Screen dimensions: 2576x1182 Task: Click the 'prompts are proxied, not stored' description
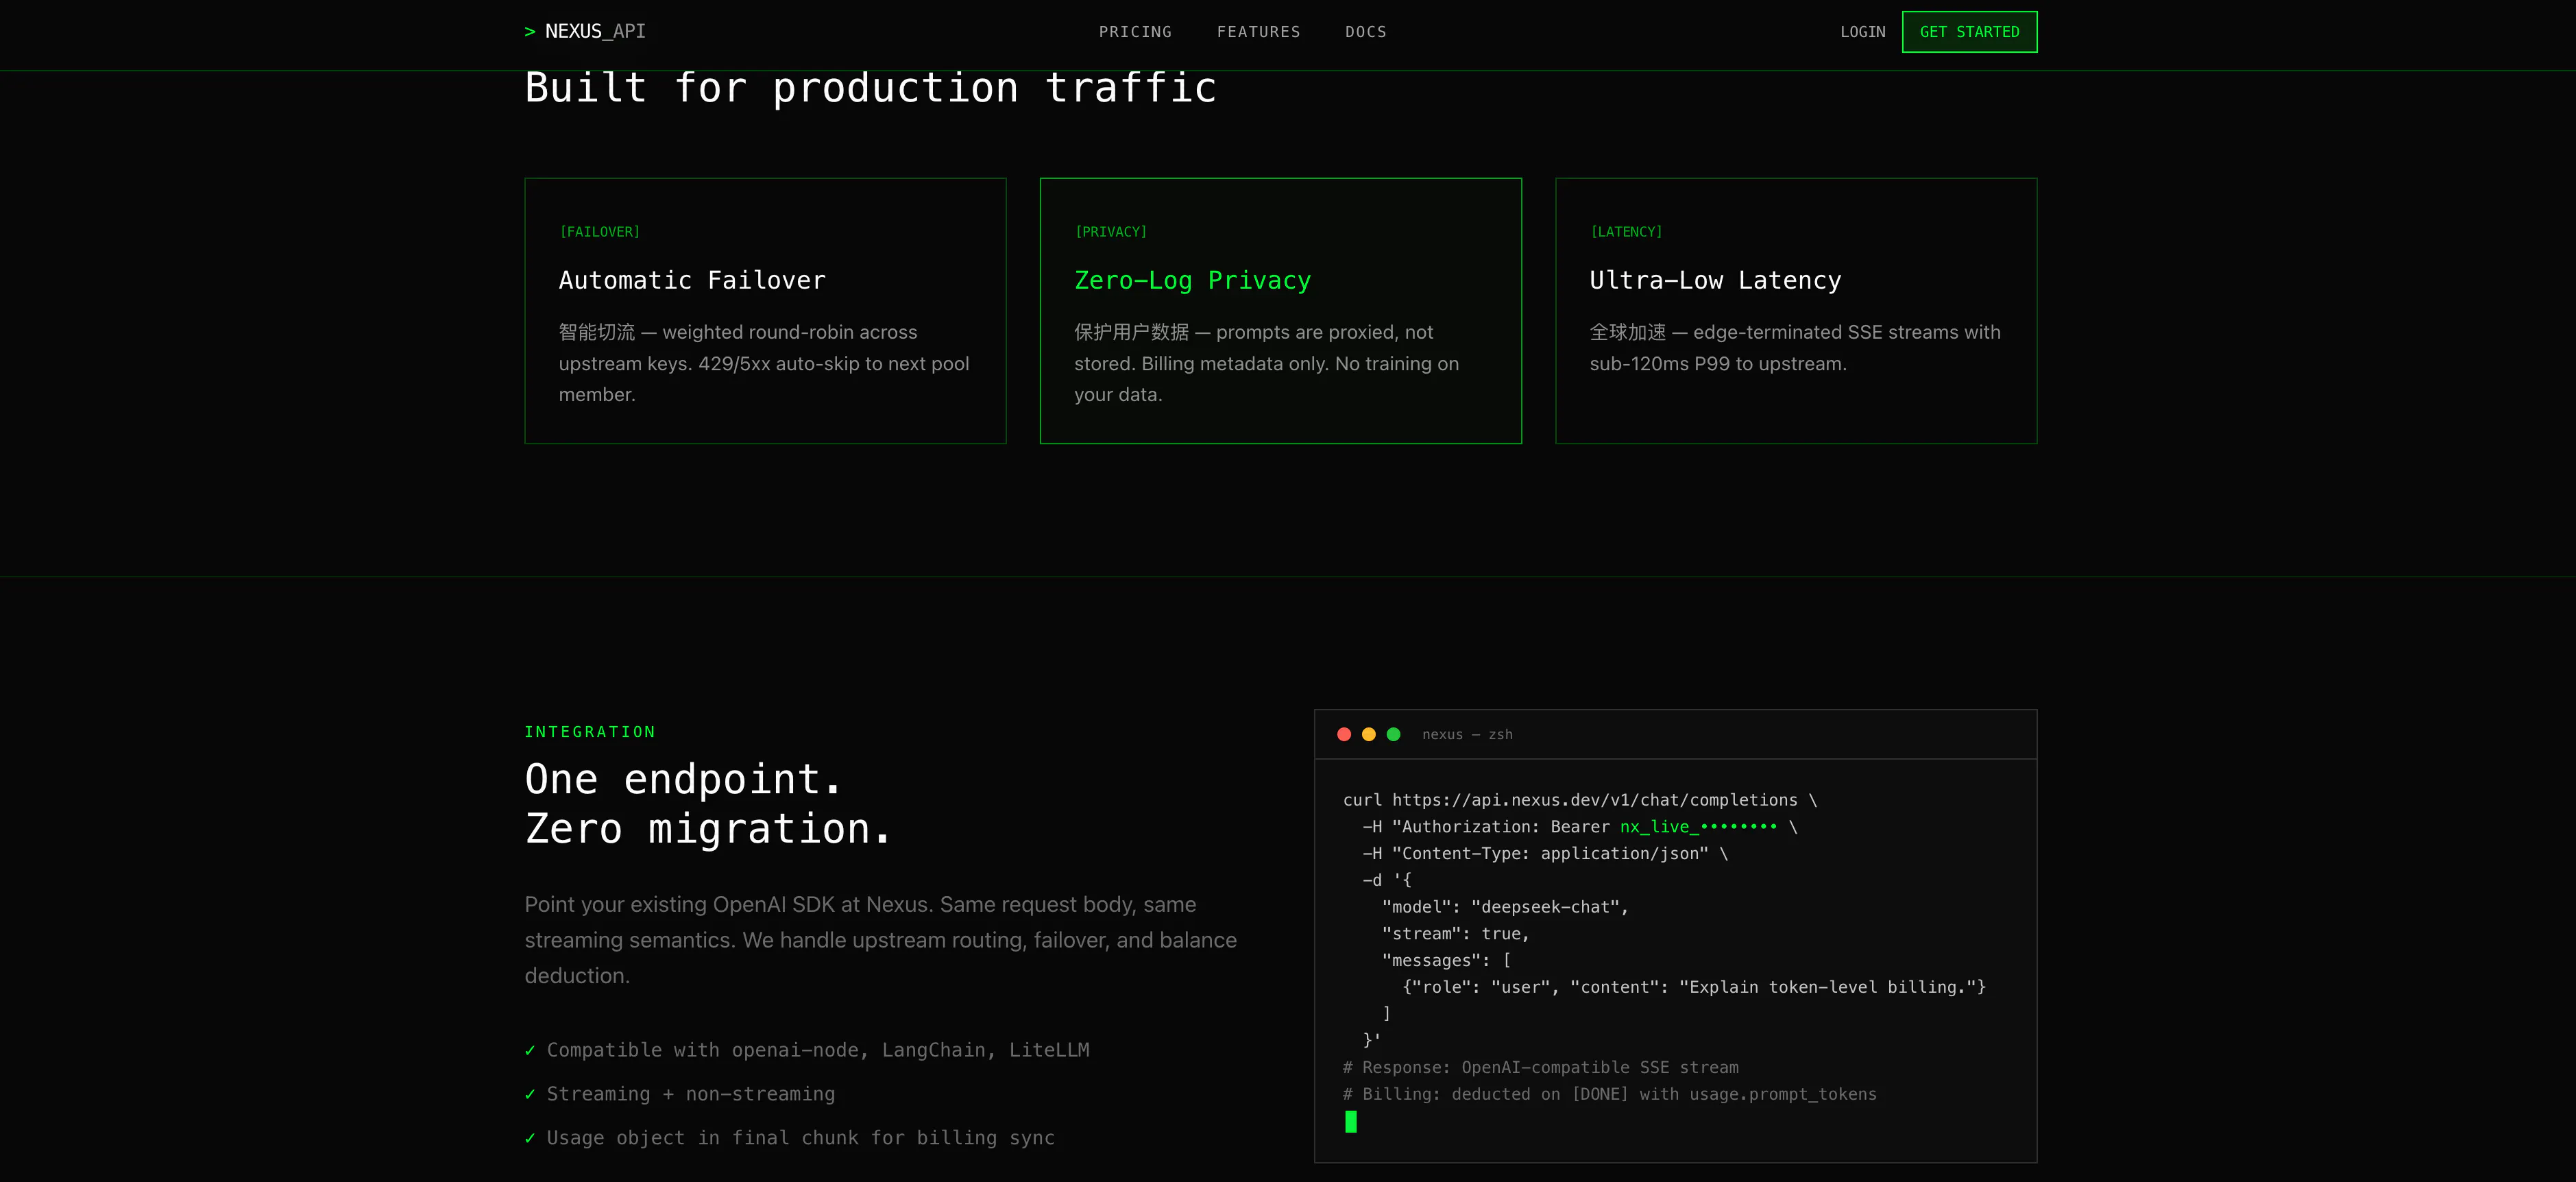(1266, 363)
